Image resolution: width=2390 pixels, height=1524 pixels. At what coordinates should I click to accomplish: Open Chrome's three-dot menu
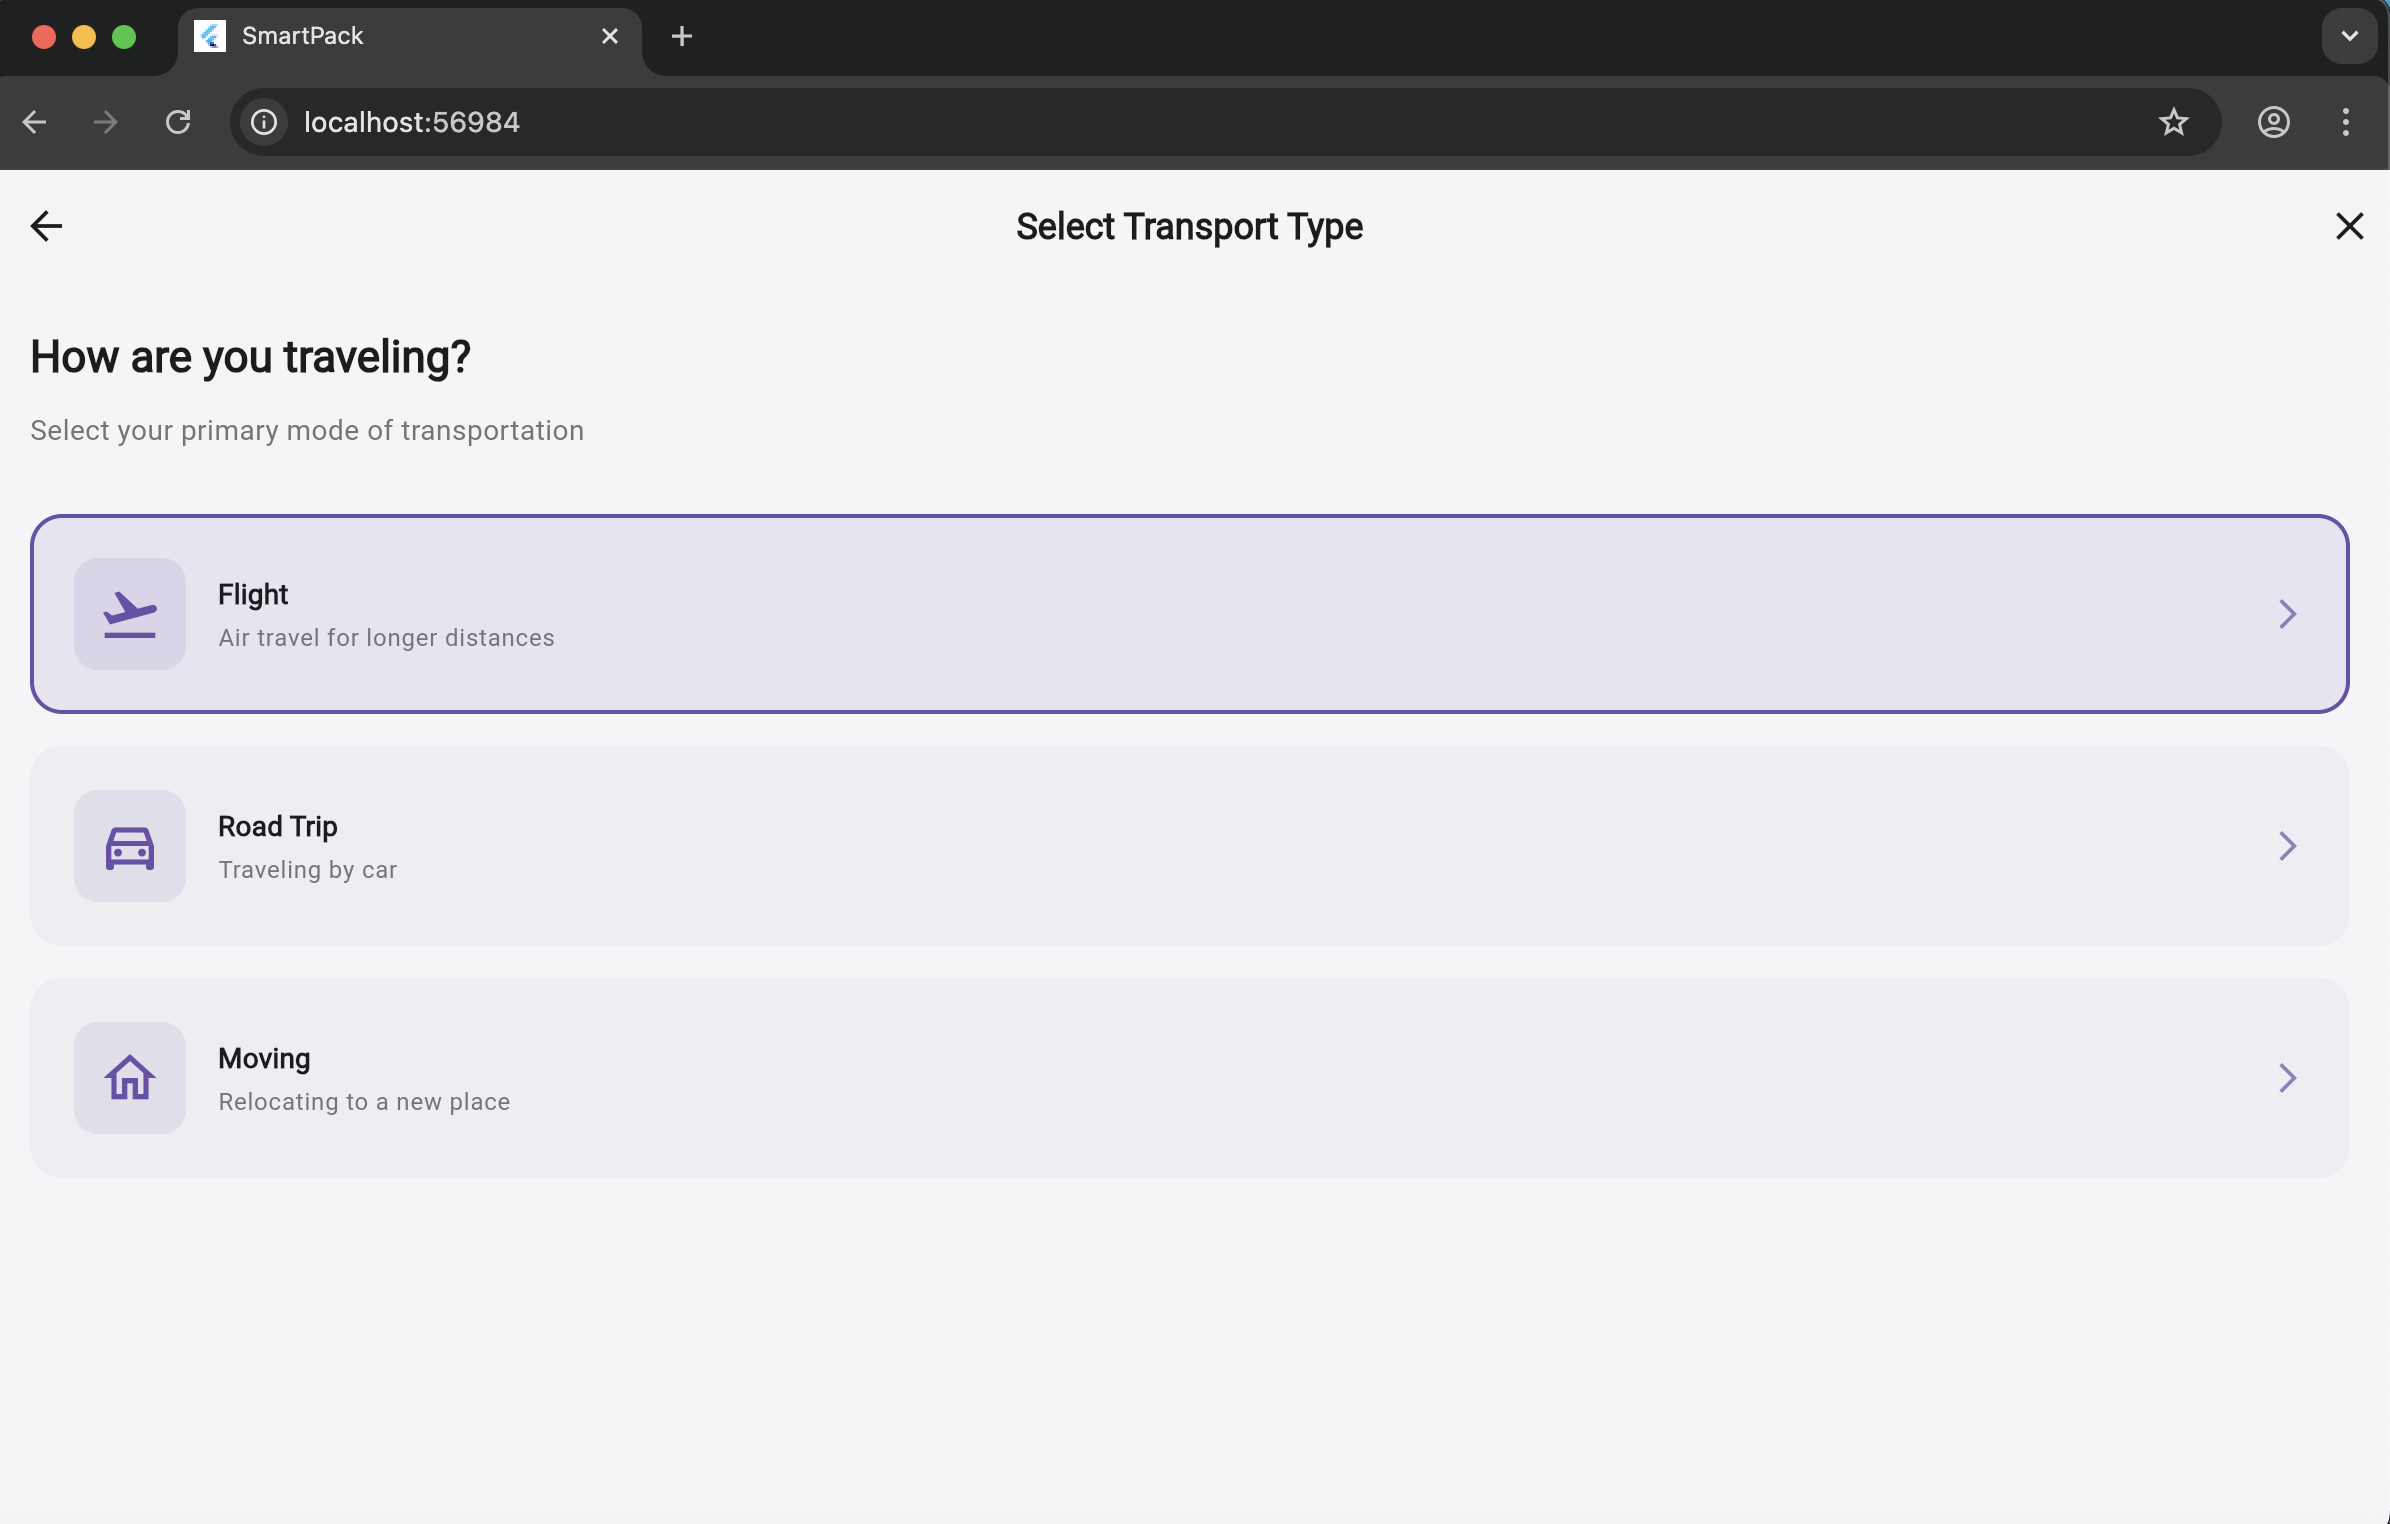[2345, 122]
